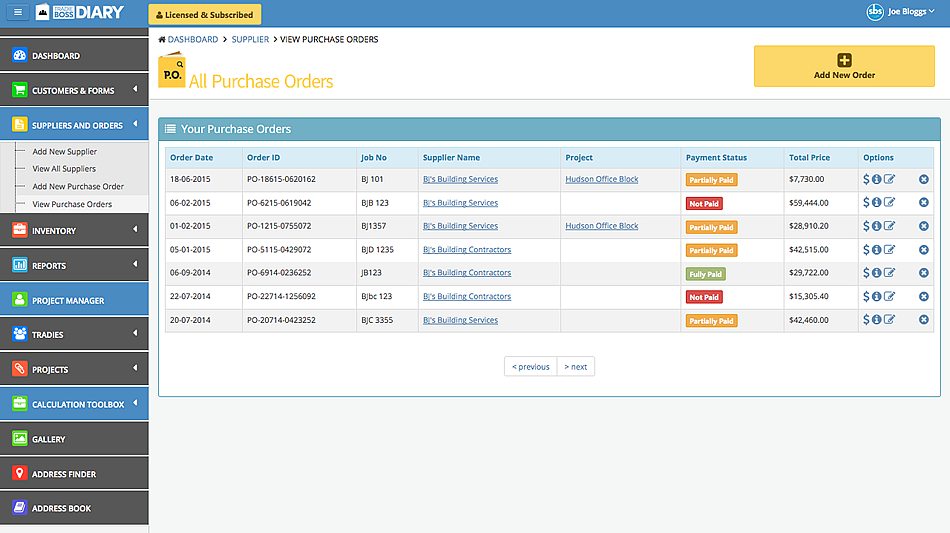
Task: Click the info icon for PO-1215-0755072
Action: coord(876,226)
